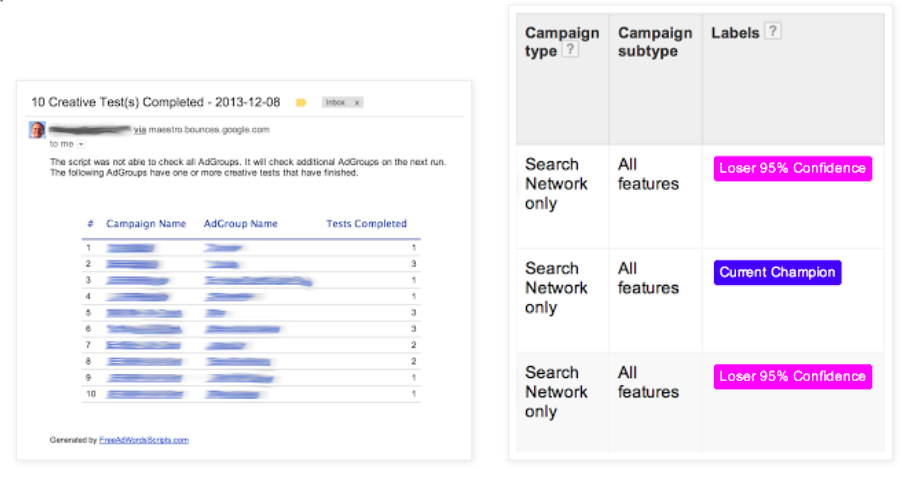Viewport: 911px width, 478px height.
Task: Select row 1 campaign name in table
Action: tap(130, 248)
